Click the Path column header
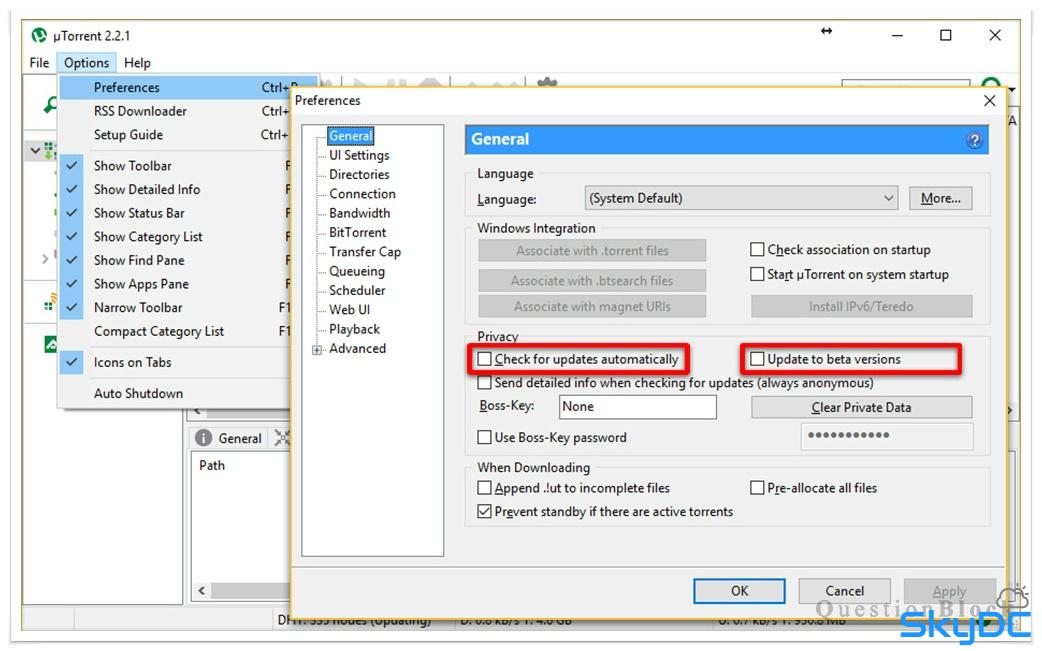 pos(212,466)
